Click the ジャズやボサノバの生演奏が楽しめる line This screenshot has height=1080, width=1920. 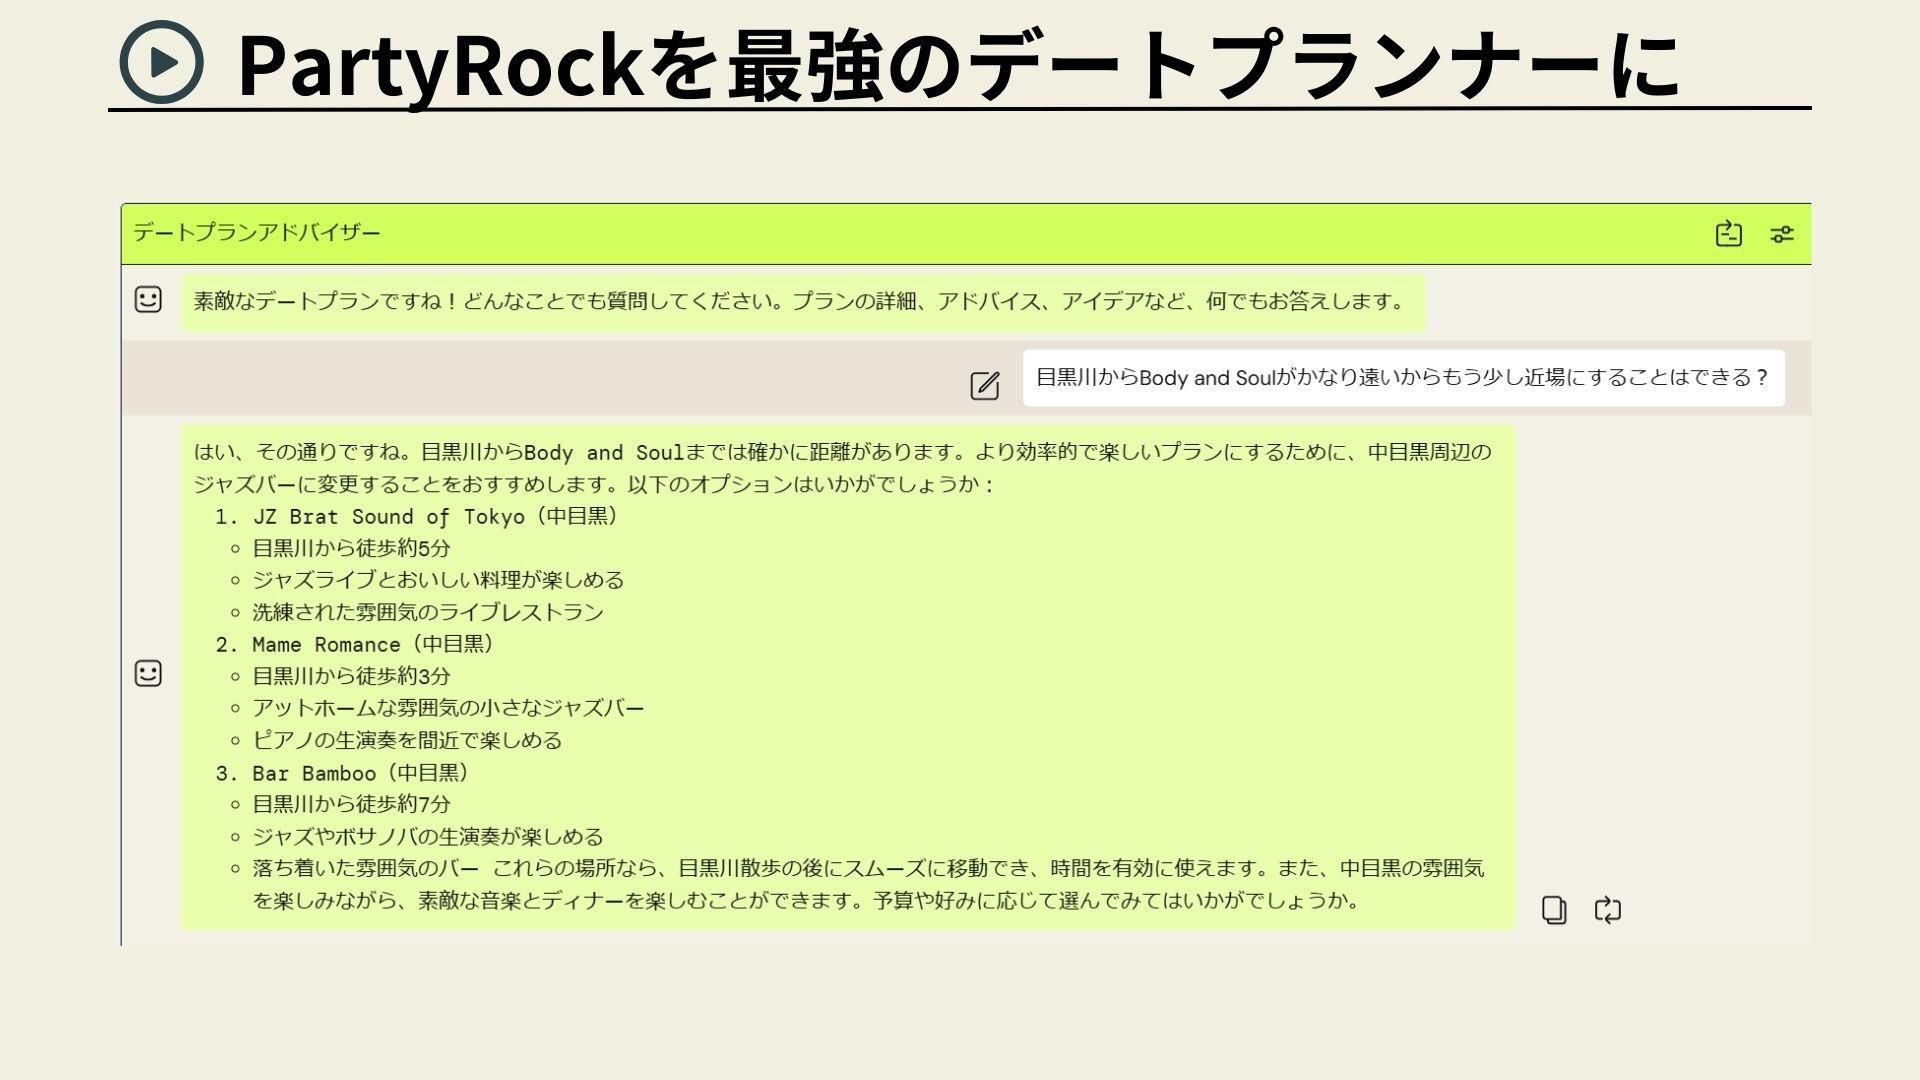428,836
